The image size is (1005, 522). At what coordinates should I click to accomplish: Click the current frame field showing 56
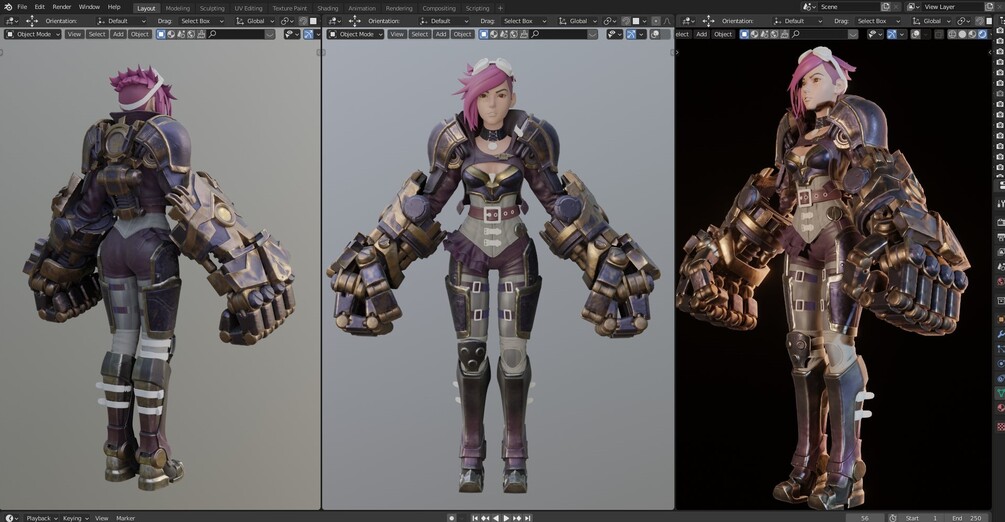pyautogui.click(x=865, y=518)
